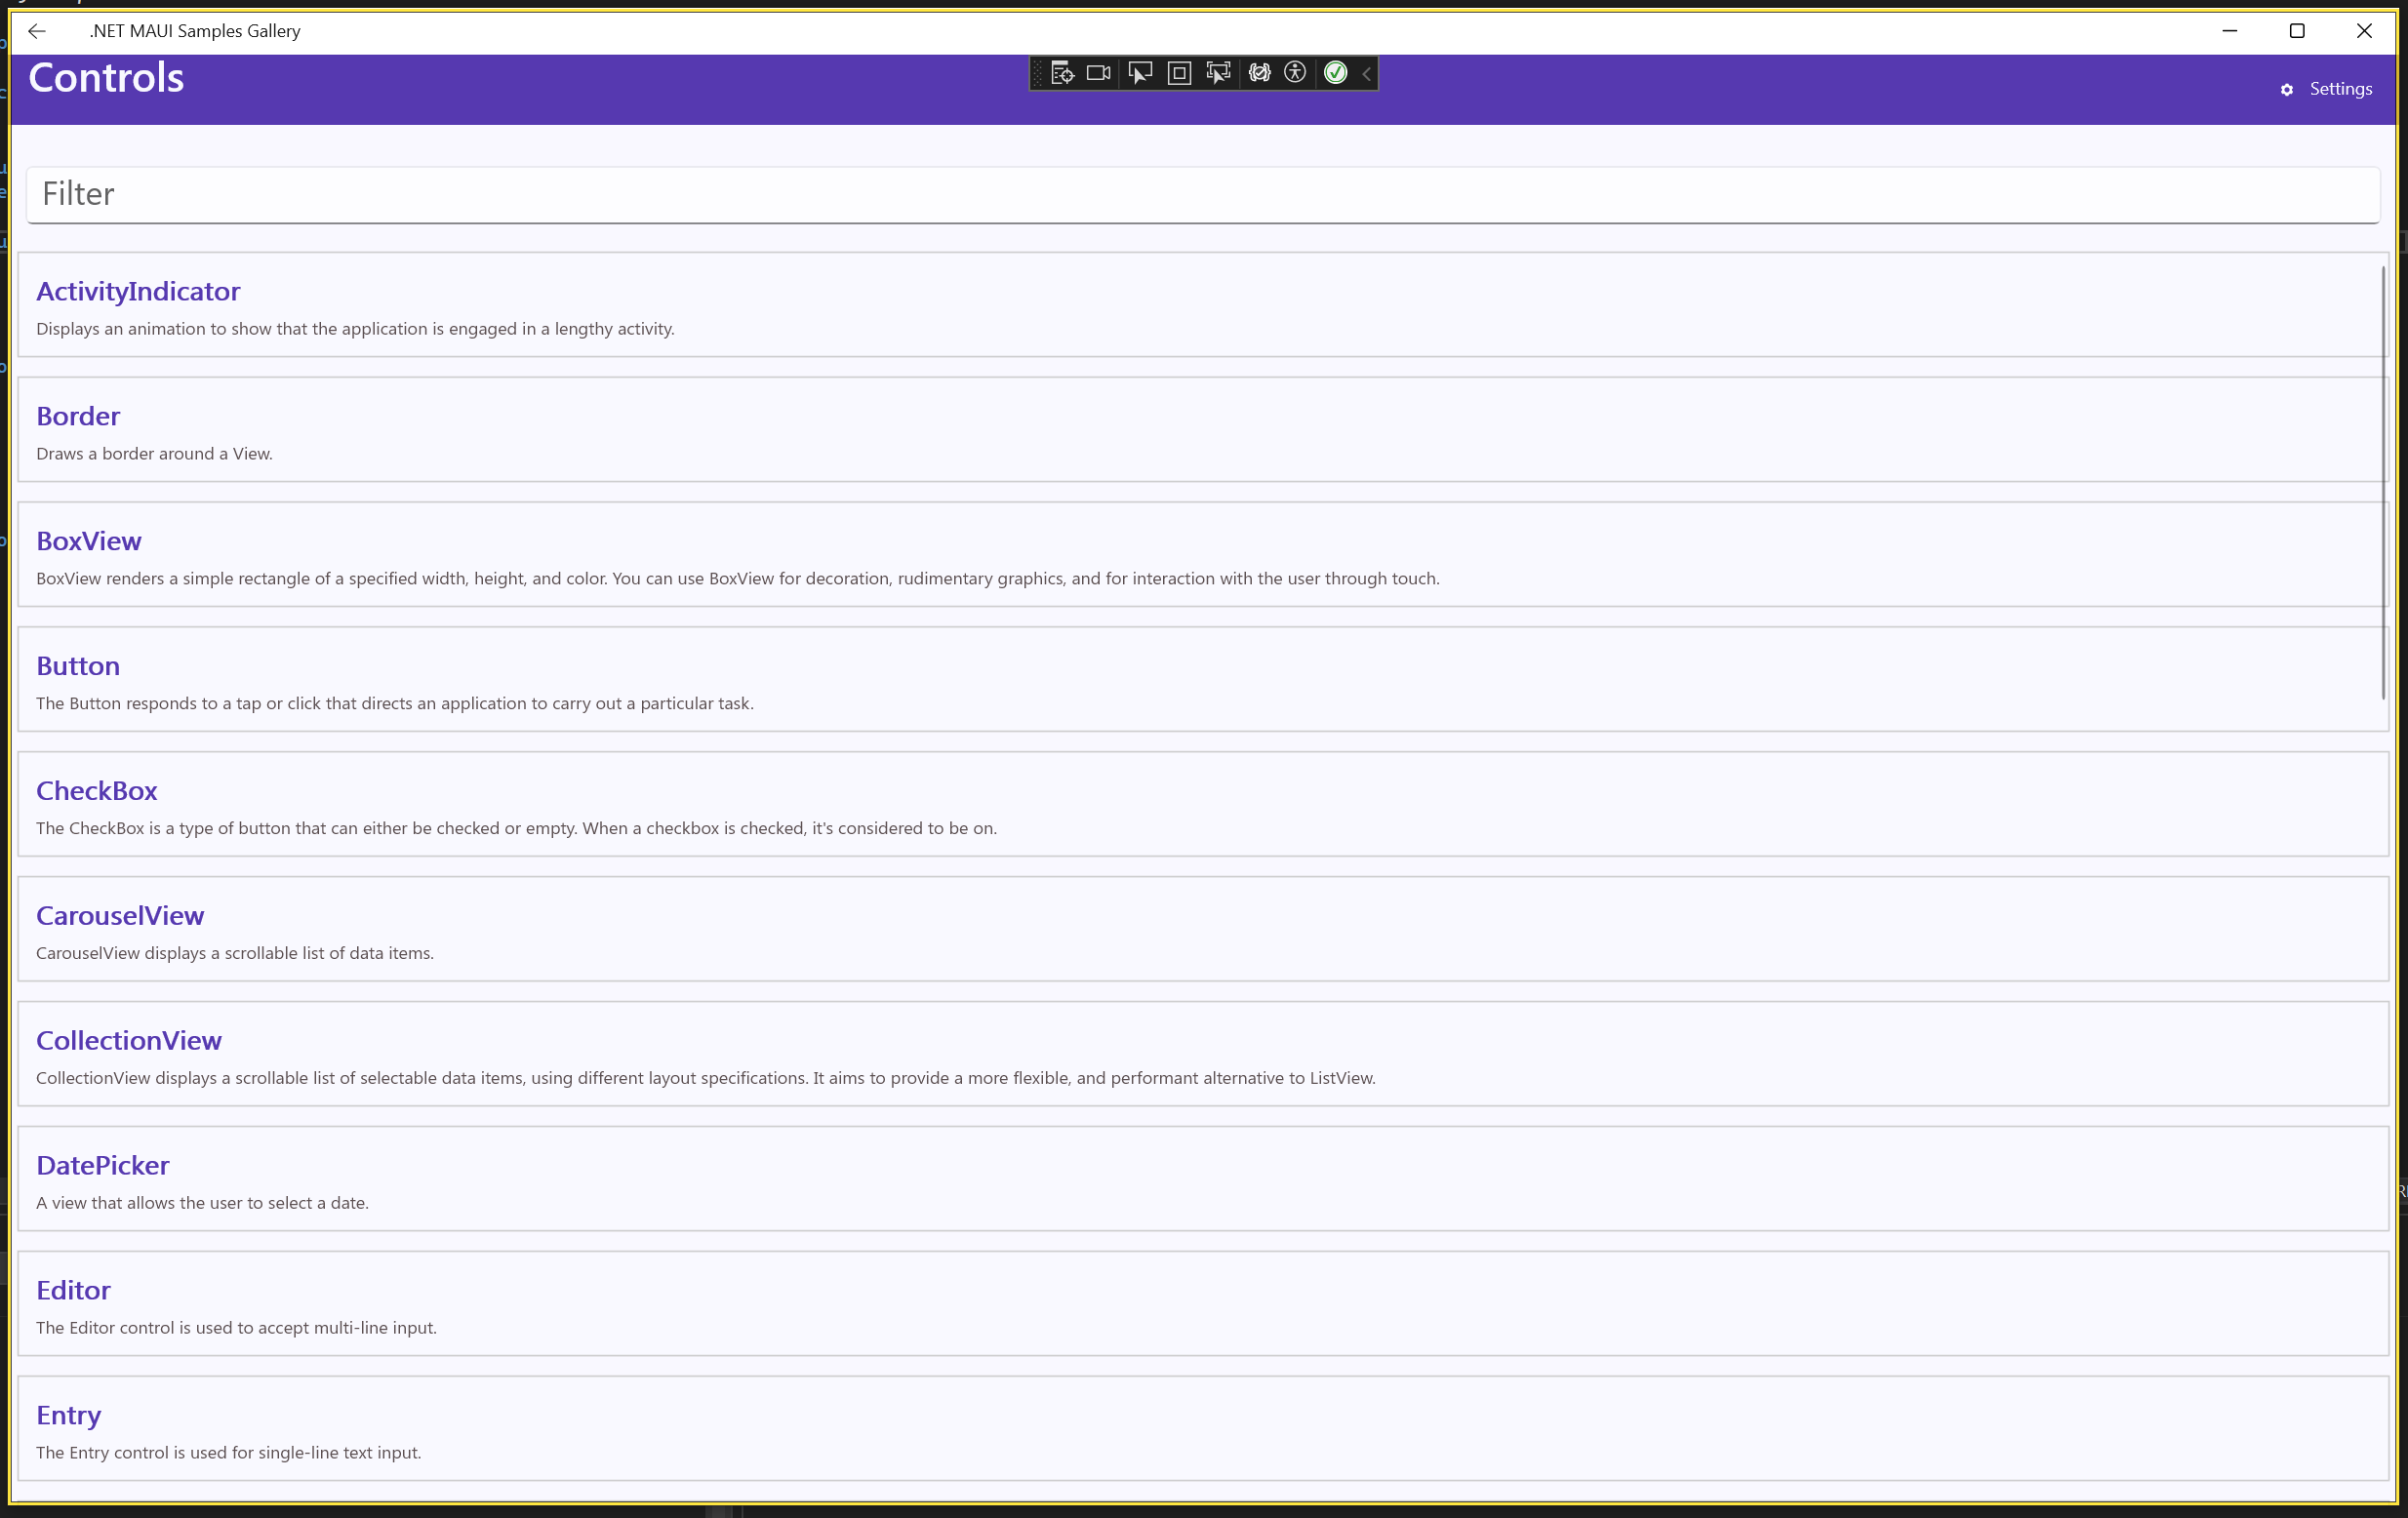Click the back arrow in title bar
Viewport: 2408px width, 1518px height.
[x=37, y=31]
